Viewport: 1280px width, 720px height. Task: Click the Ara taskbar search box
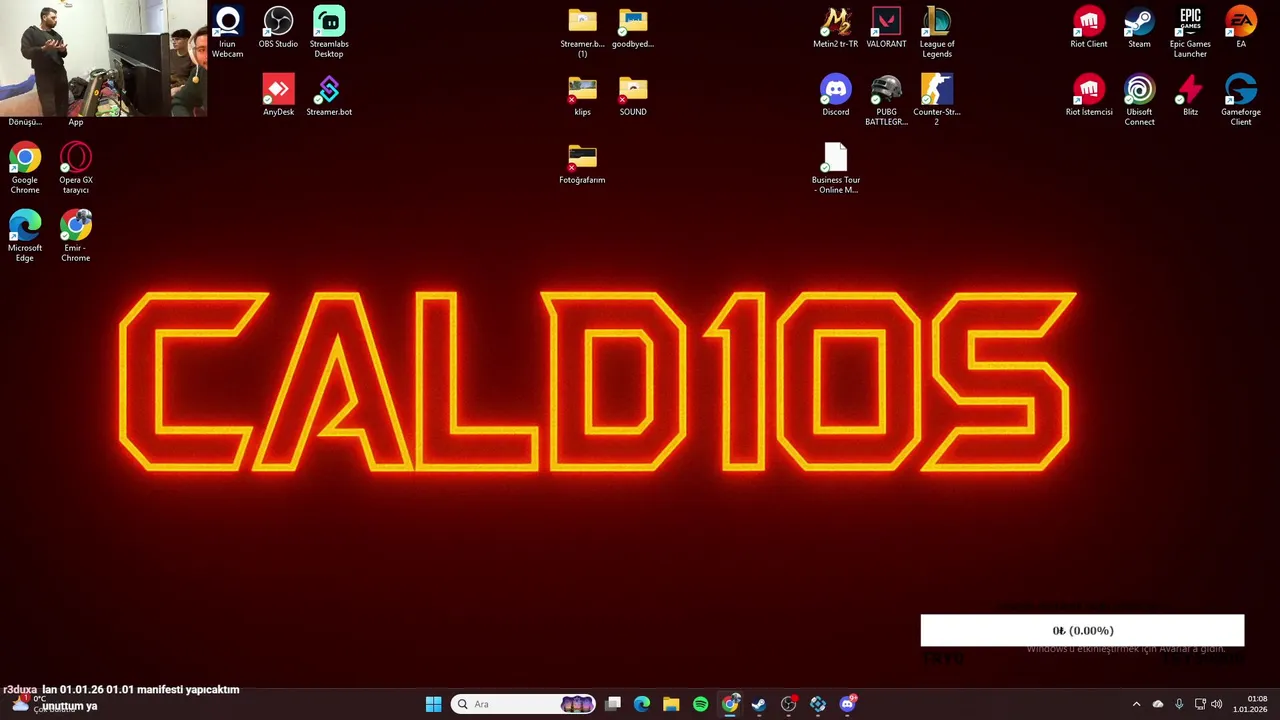[524, 704]
